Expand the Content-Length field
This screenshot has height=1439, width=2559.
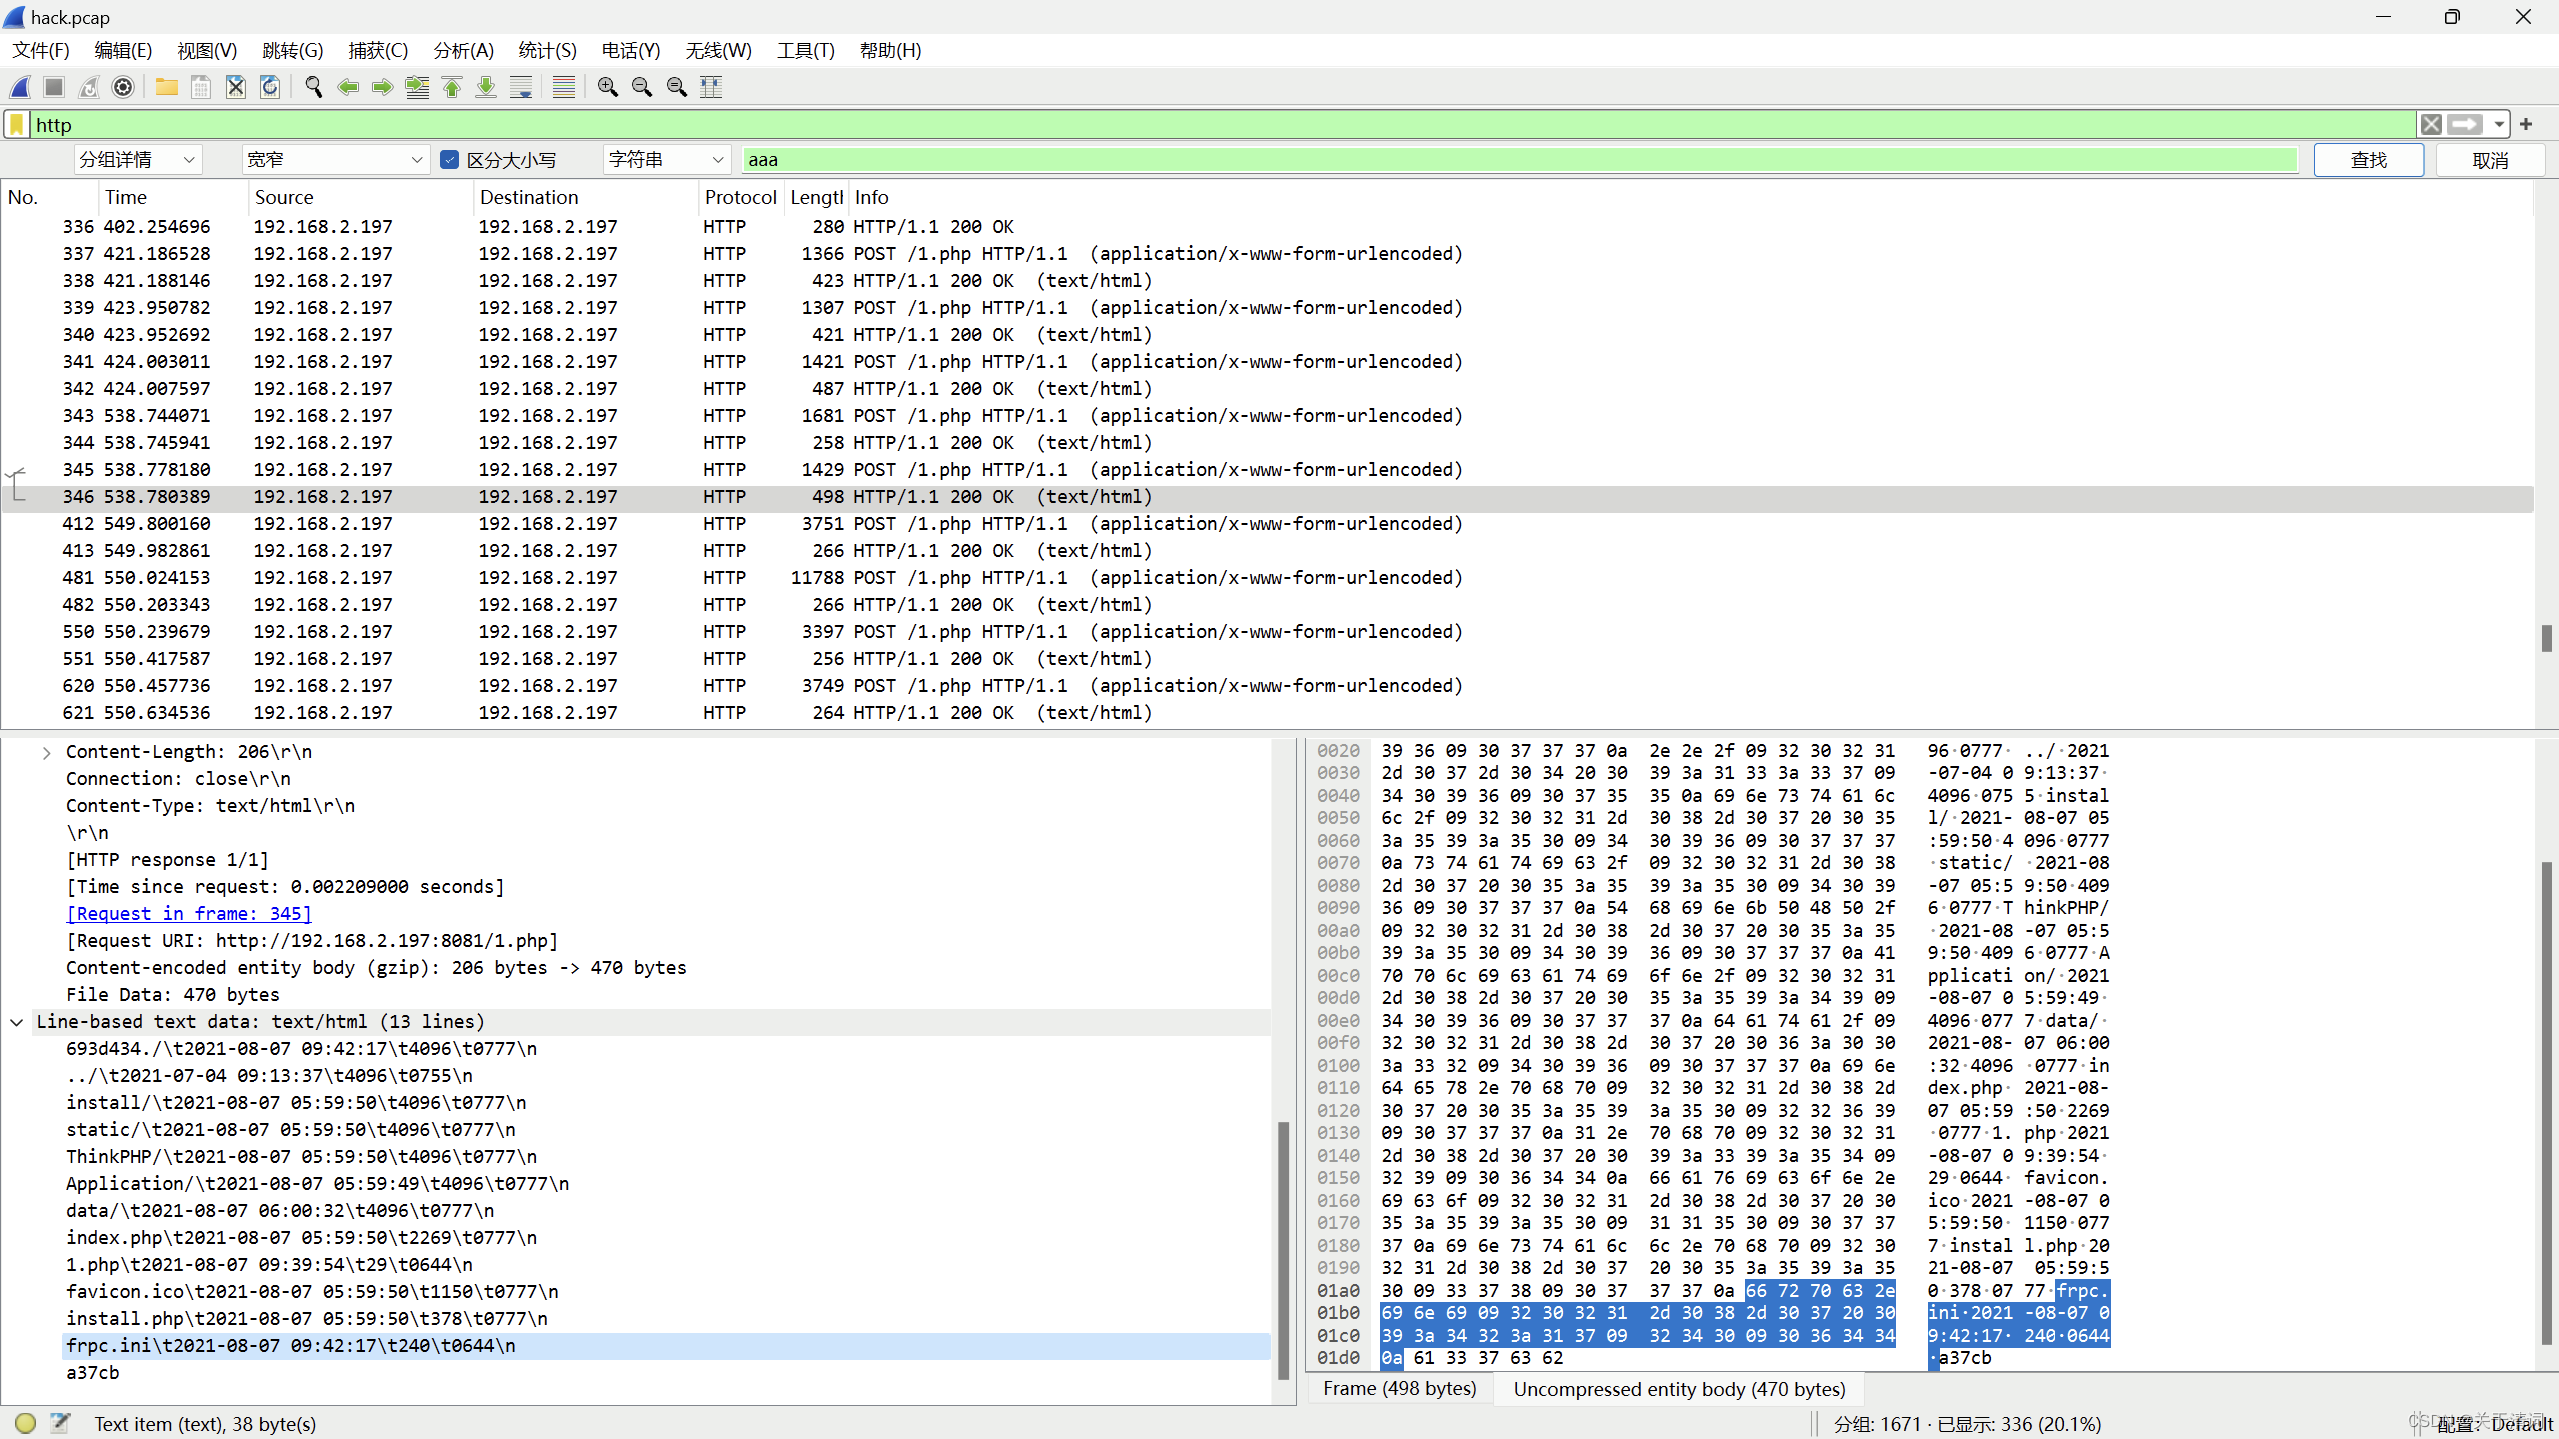tap(46, 753)
